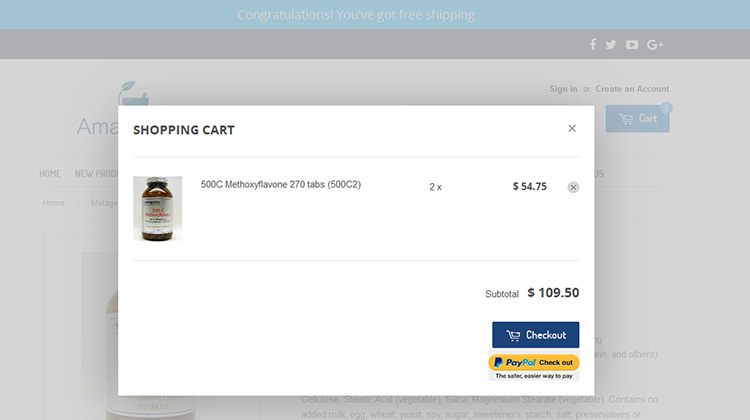Close the Shopping Cart dialog
The height and width of the screenshot is (420, 750).
(572, 128)
